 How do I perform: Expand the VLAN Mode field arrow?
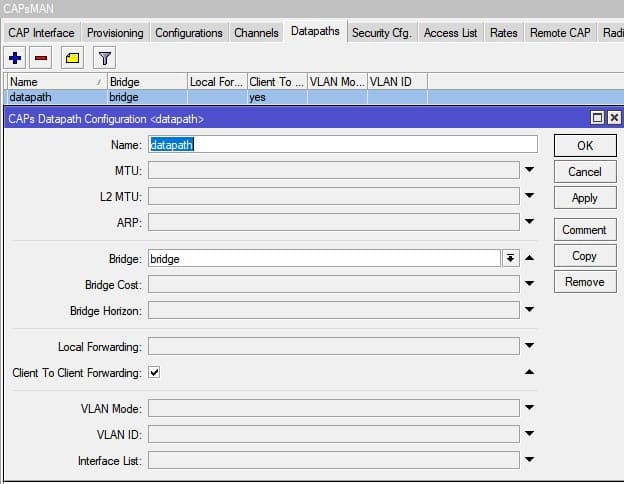click(529, 408)
